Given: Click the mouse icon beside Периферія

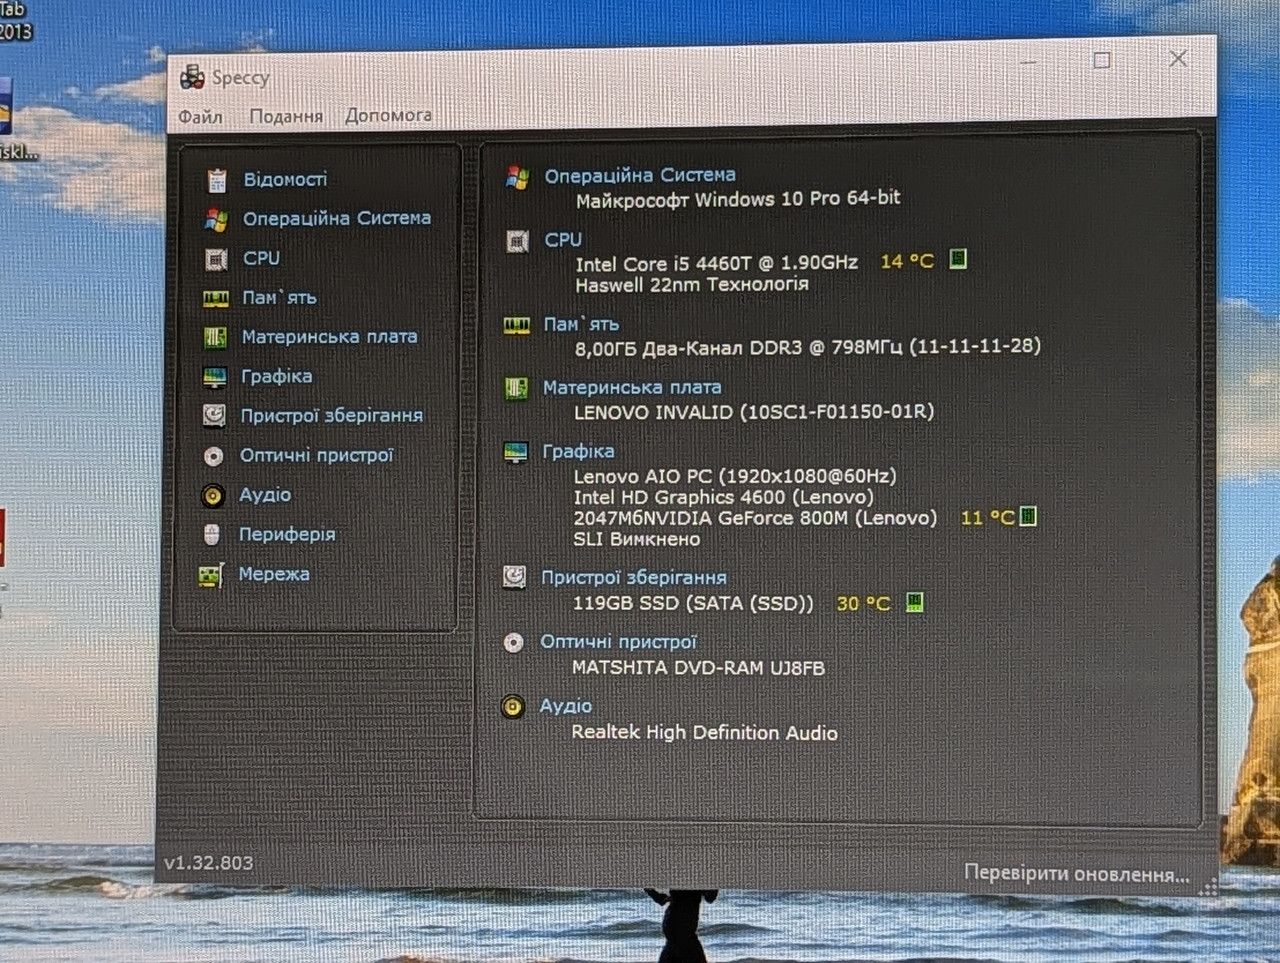Looking at the screenshot, I should pyautogui.click(x=212, y=535).
